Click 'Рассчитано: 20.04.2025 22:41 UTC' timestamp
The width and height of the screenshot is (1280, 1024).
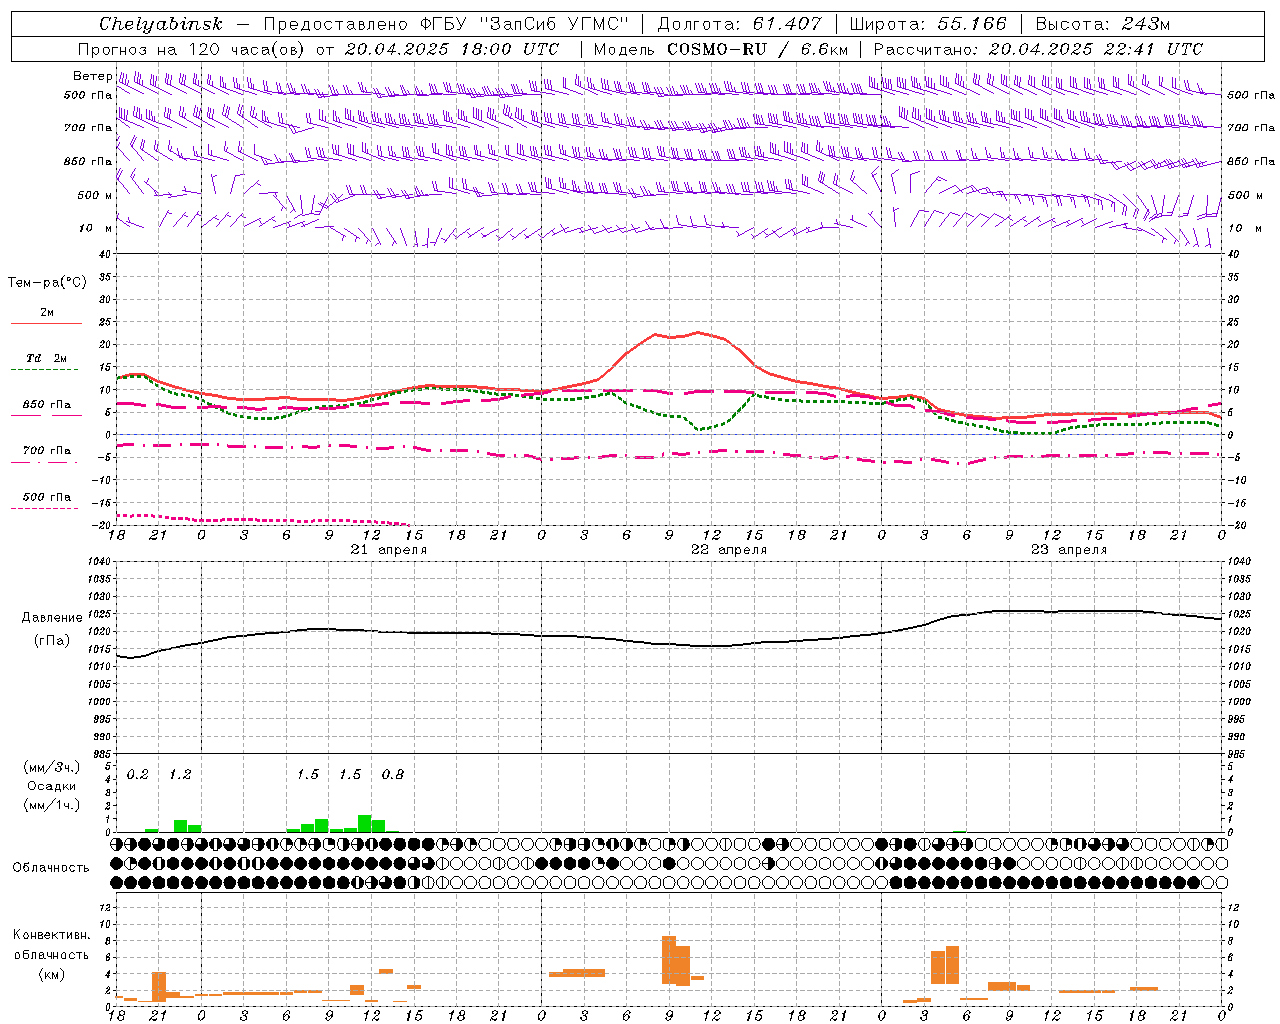tap(1038, 49)
